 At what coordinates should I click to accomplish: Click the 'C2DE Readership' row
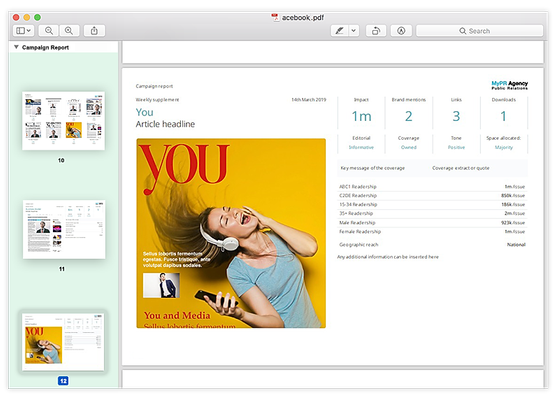tap(432, 195)
